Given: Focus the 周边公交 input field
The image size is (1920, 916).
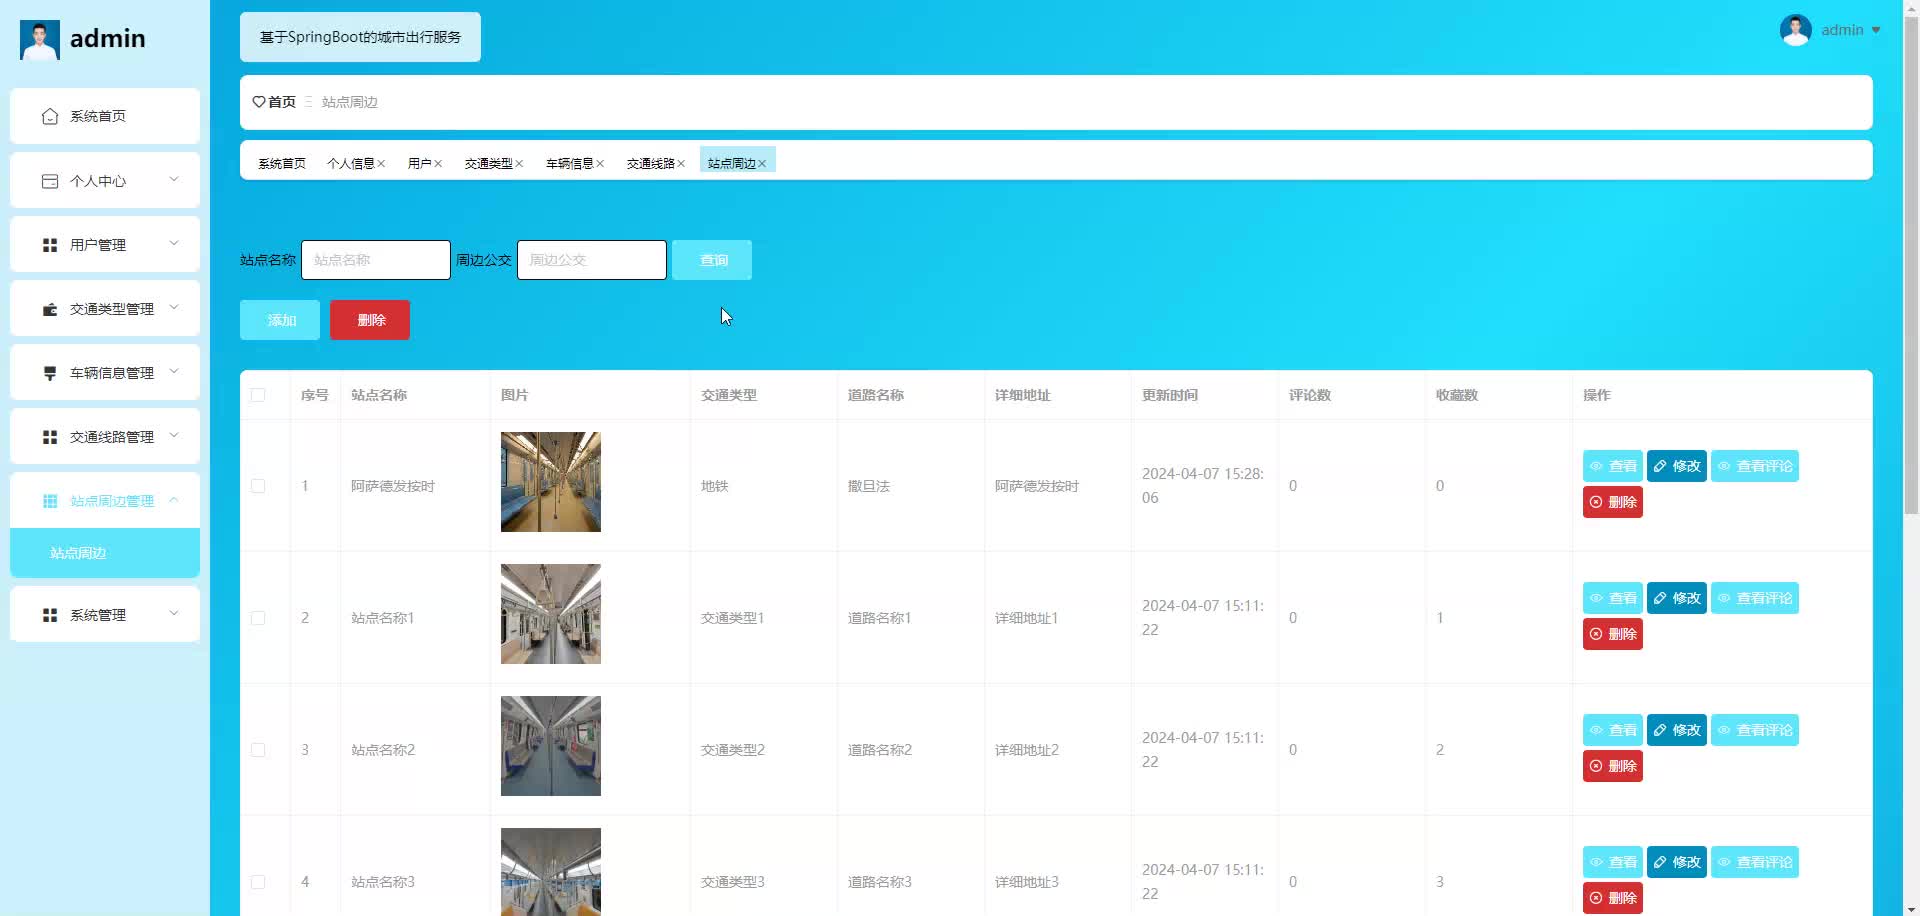Looking at the screenshot, I should (592, 260).
